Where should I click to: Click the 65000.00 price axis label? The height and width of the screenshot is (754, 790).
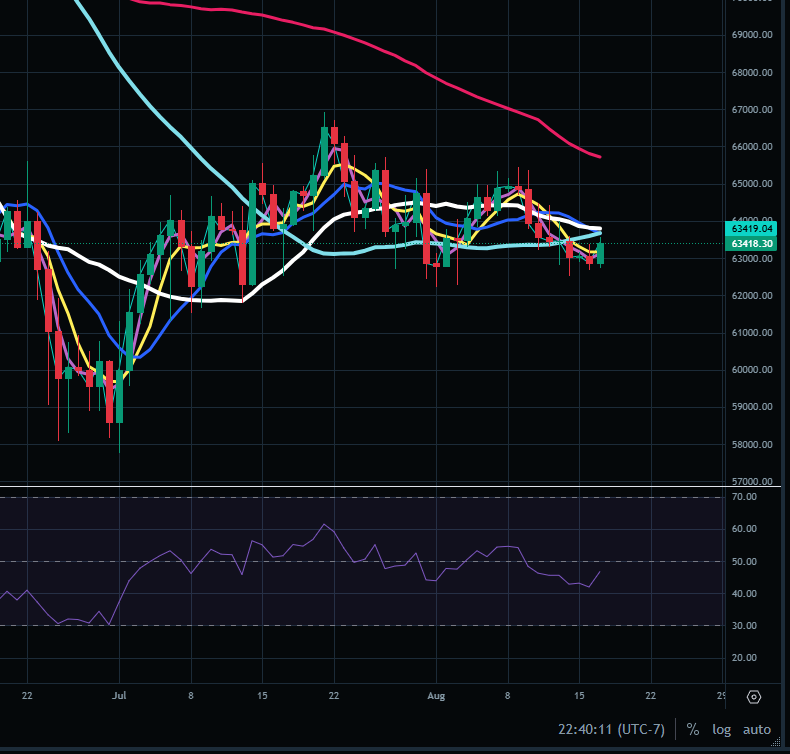click(752, 184)
